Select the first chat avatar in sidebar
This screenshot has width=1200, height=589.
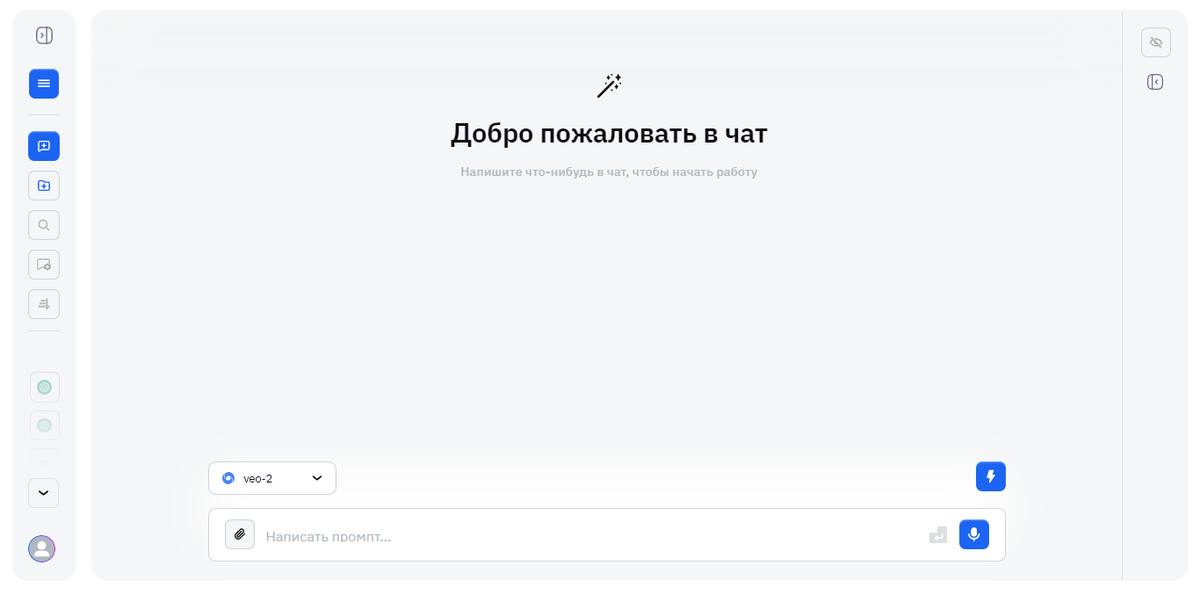pyautogui.click(x=43, y=387)
